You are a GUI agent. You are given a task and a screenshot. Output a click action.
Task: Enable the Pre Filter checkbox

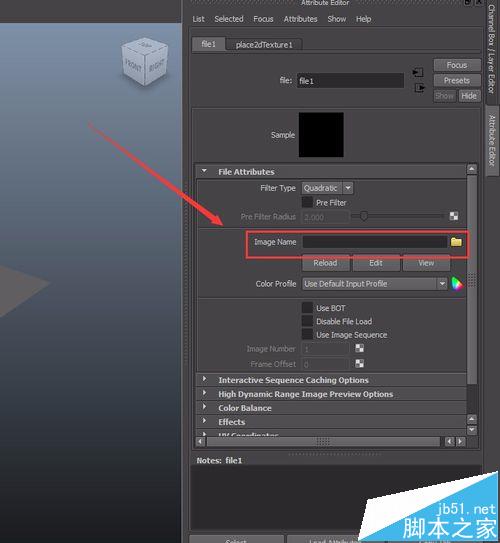307,202
